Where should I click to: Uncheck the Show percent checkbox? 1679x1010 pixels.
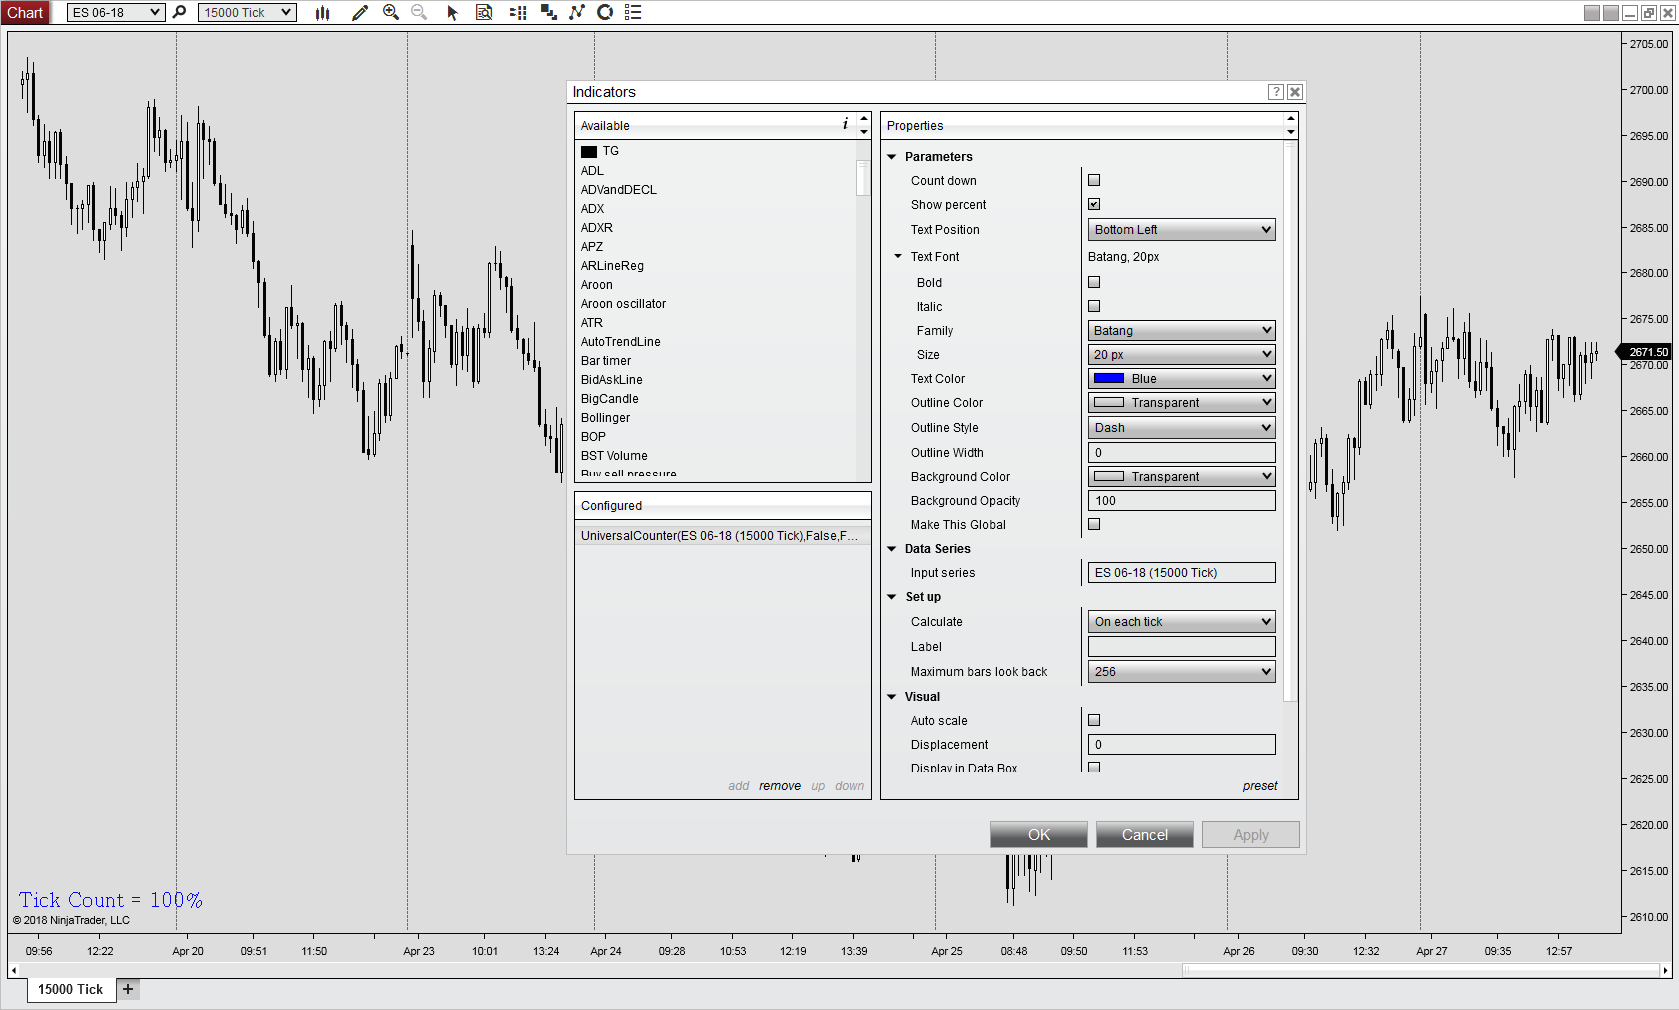coord(1094,205)
